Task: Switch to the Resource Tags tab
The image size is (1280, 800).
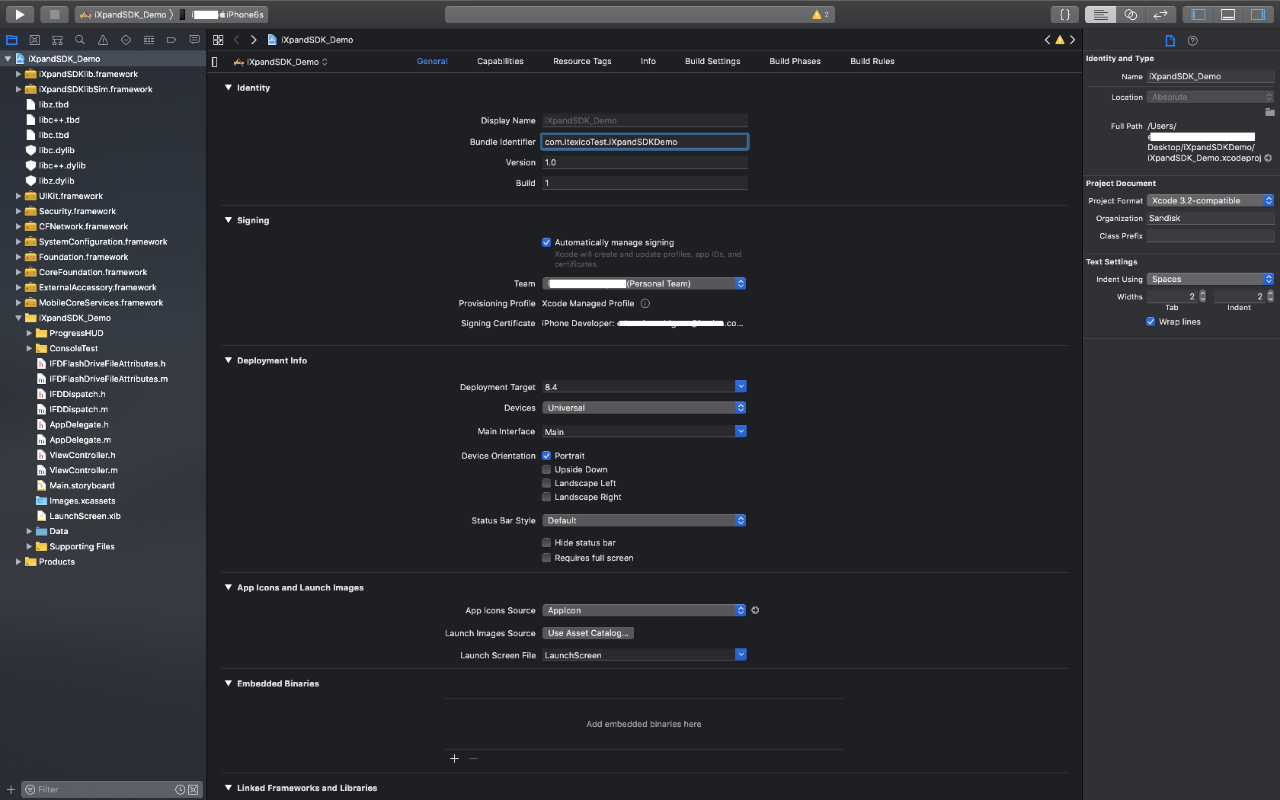Action: [x=582, y=61]
